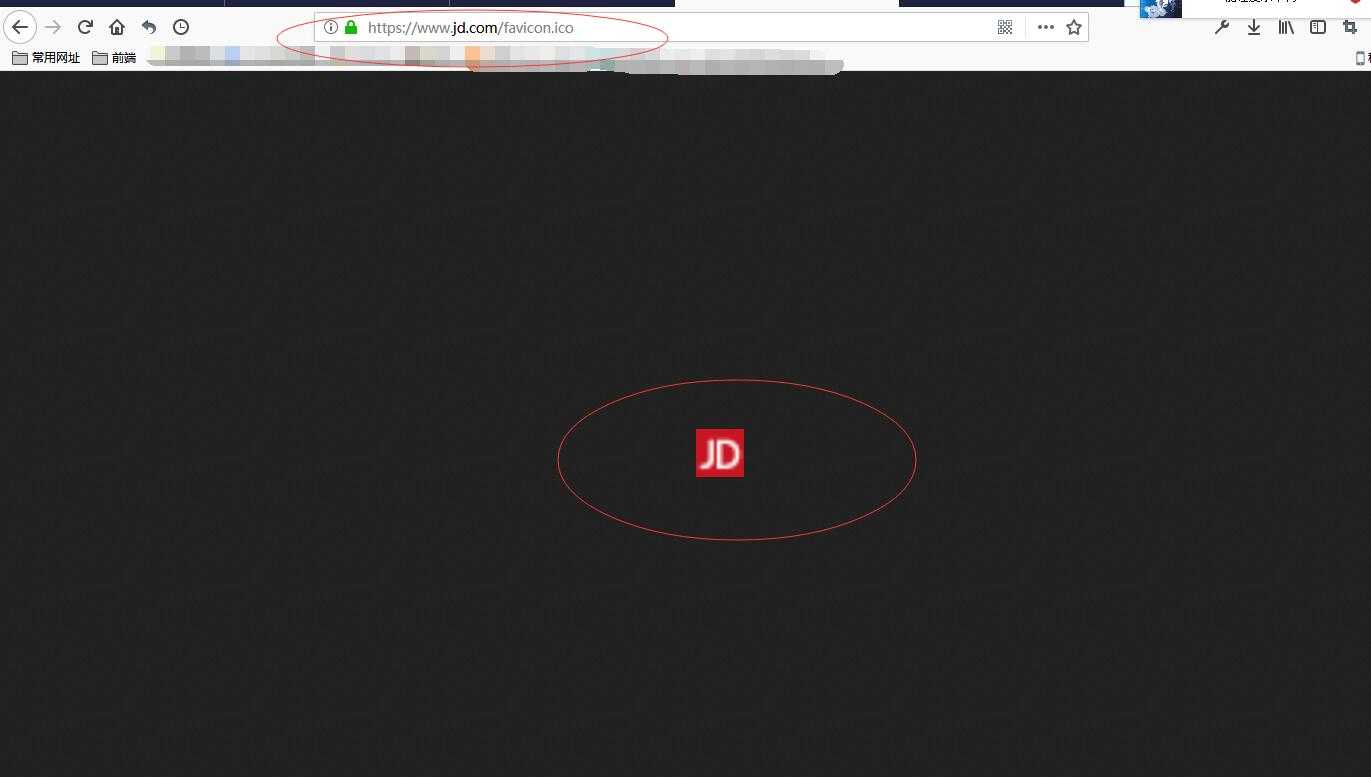1371x777 pixels.
Task: Open the browser home page
Action: 117,27
